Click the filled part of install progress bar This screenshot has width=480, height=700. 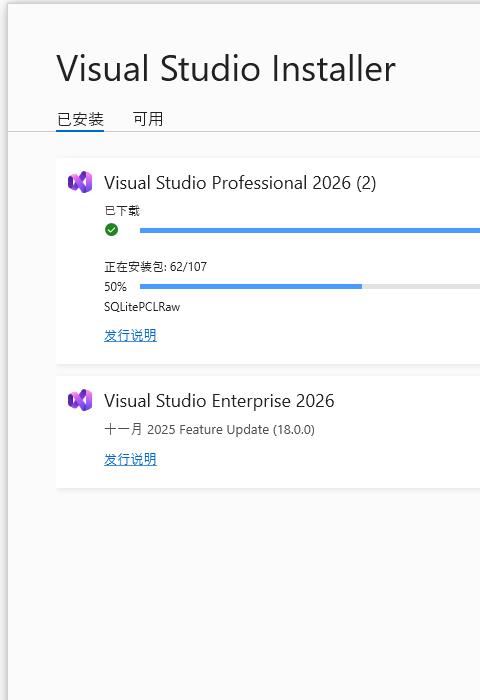(250, 286)
